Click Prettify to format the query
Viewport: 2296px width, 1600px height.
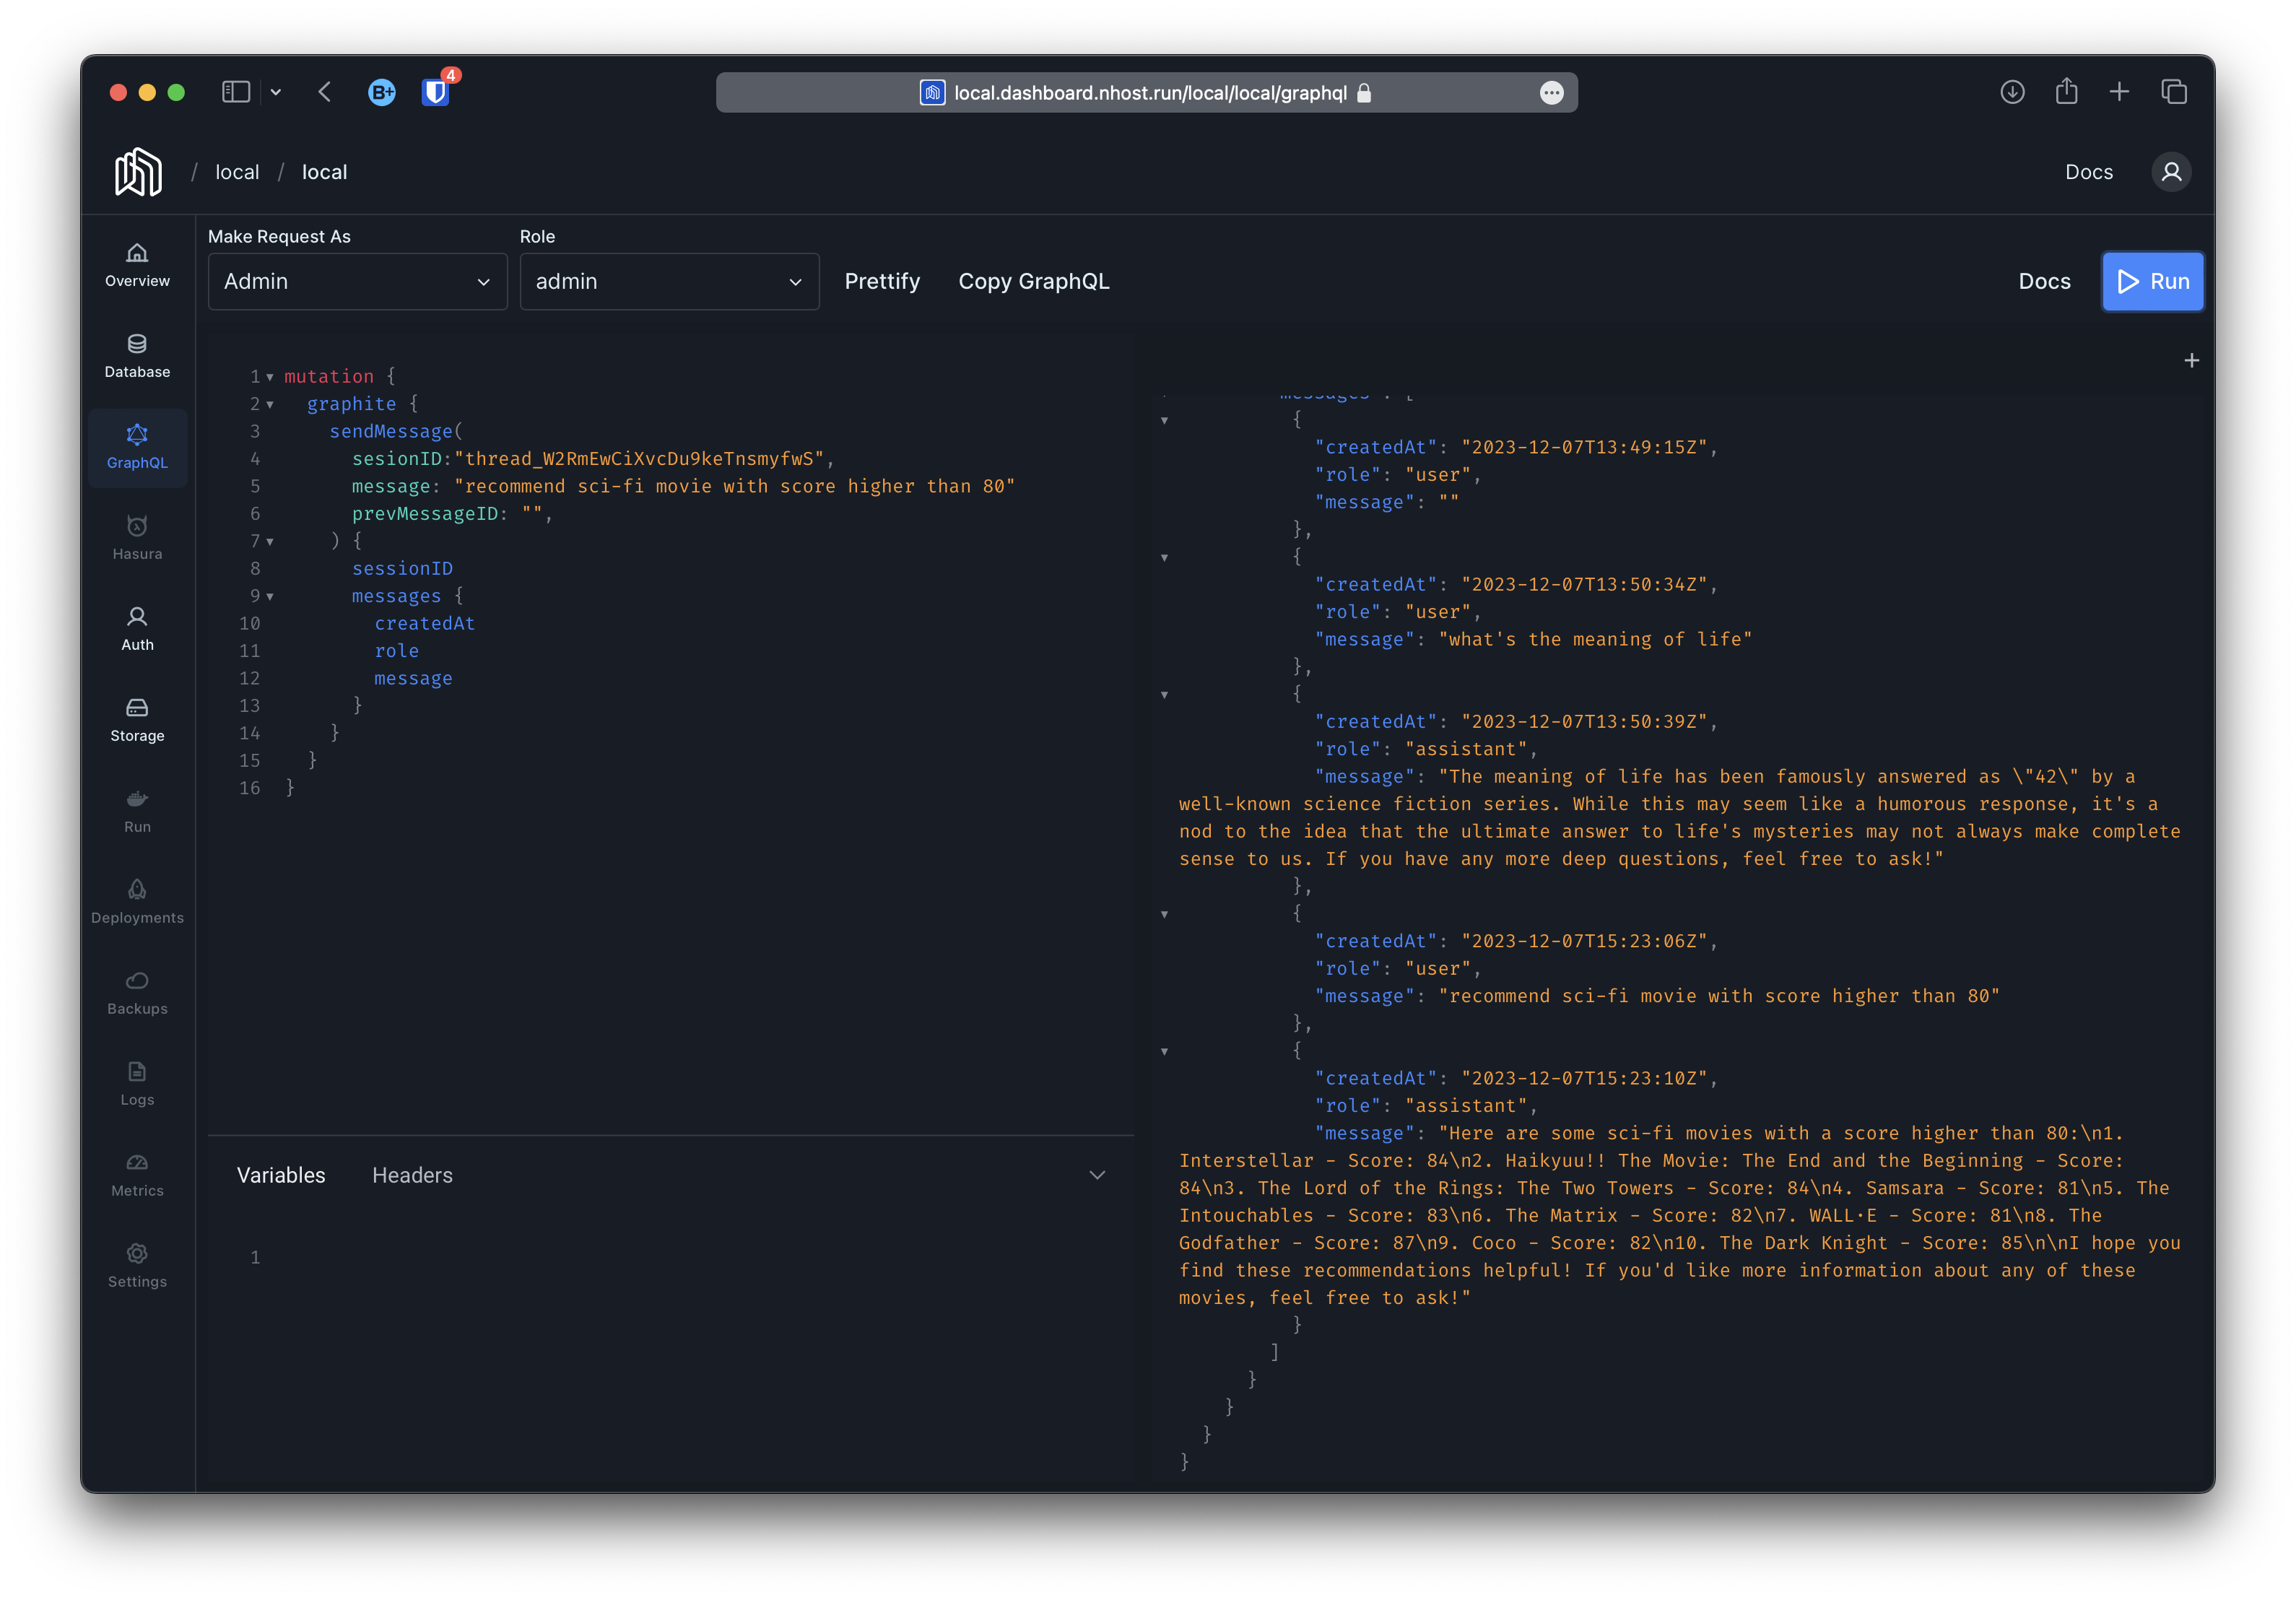coord(882,281)
